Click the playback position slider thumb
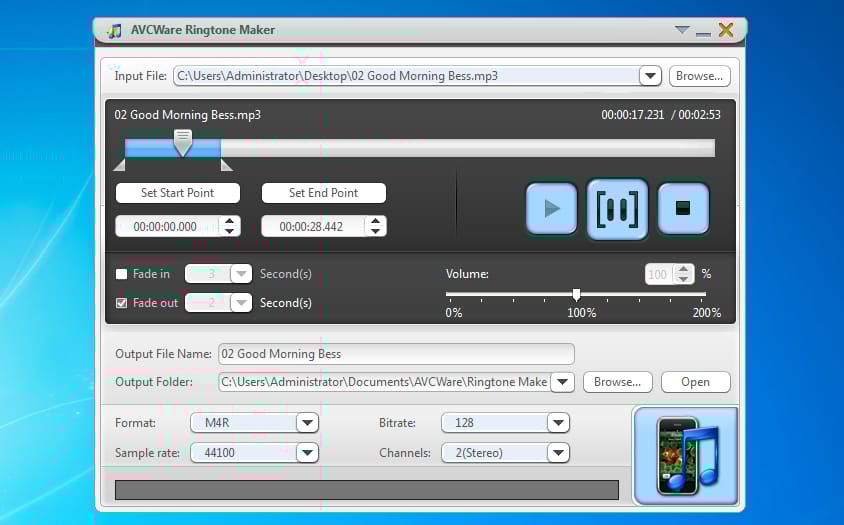Screen dimensions: 844x525 pyautogui.click(x=182, y=143)
